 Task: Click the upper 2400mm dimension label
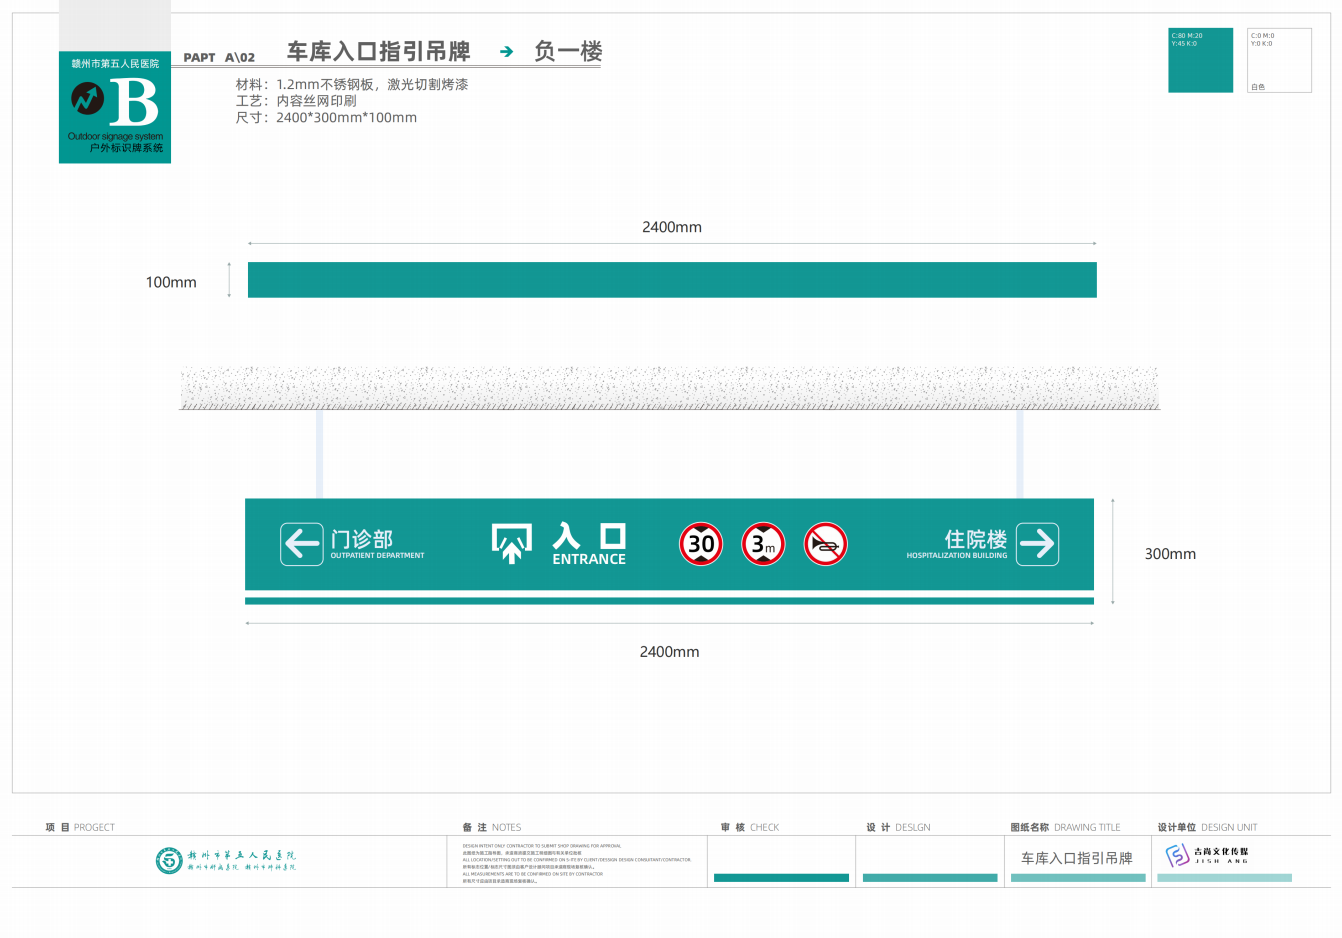pyautogui.click(x=672, y=227)
